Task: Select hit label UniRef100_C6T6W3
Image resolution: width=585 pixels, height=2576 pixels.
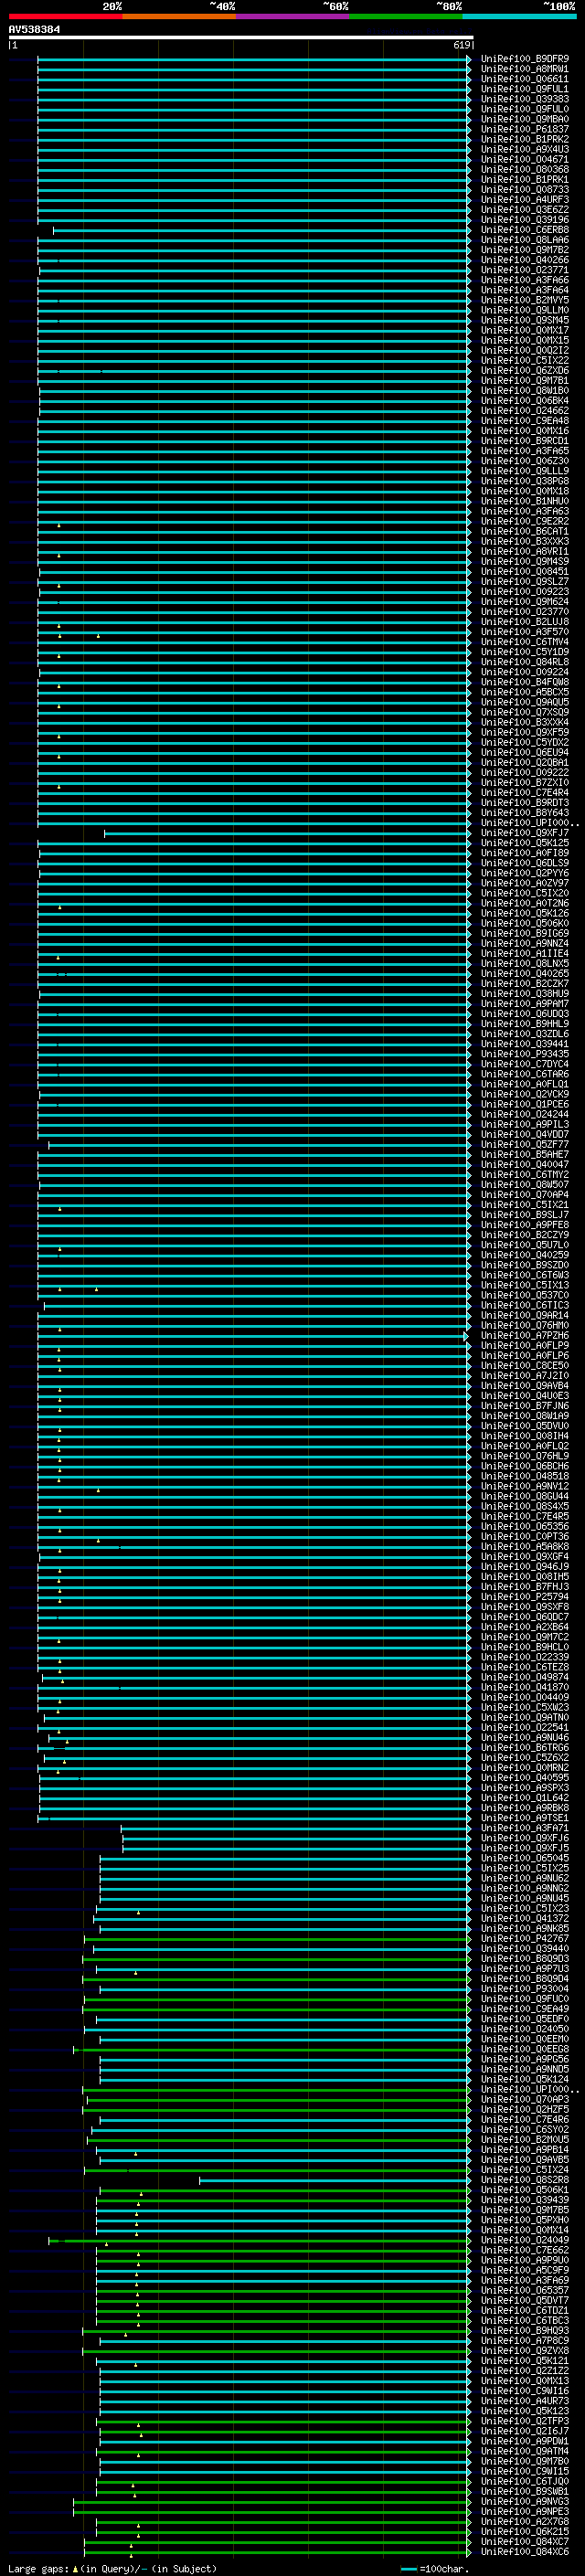Action: (524, 1275)
